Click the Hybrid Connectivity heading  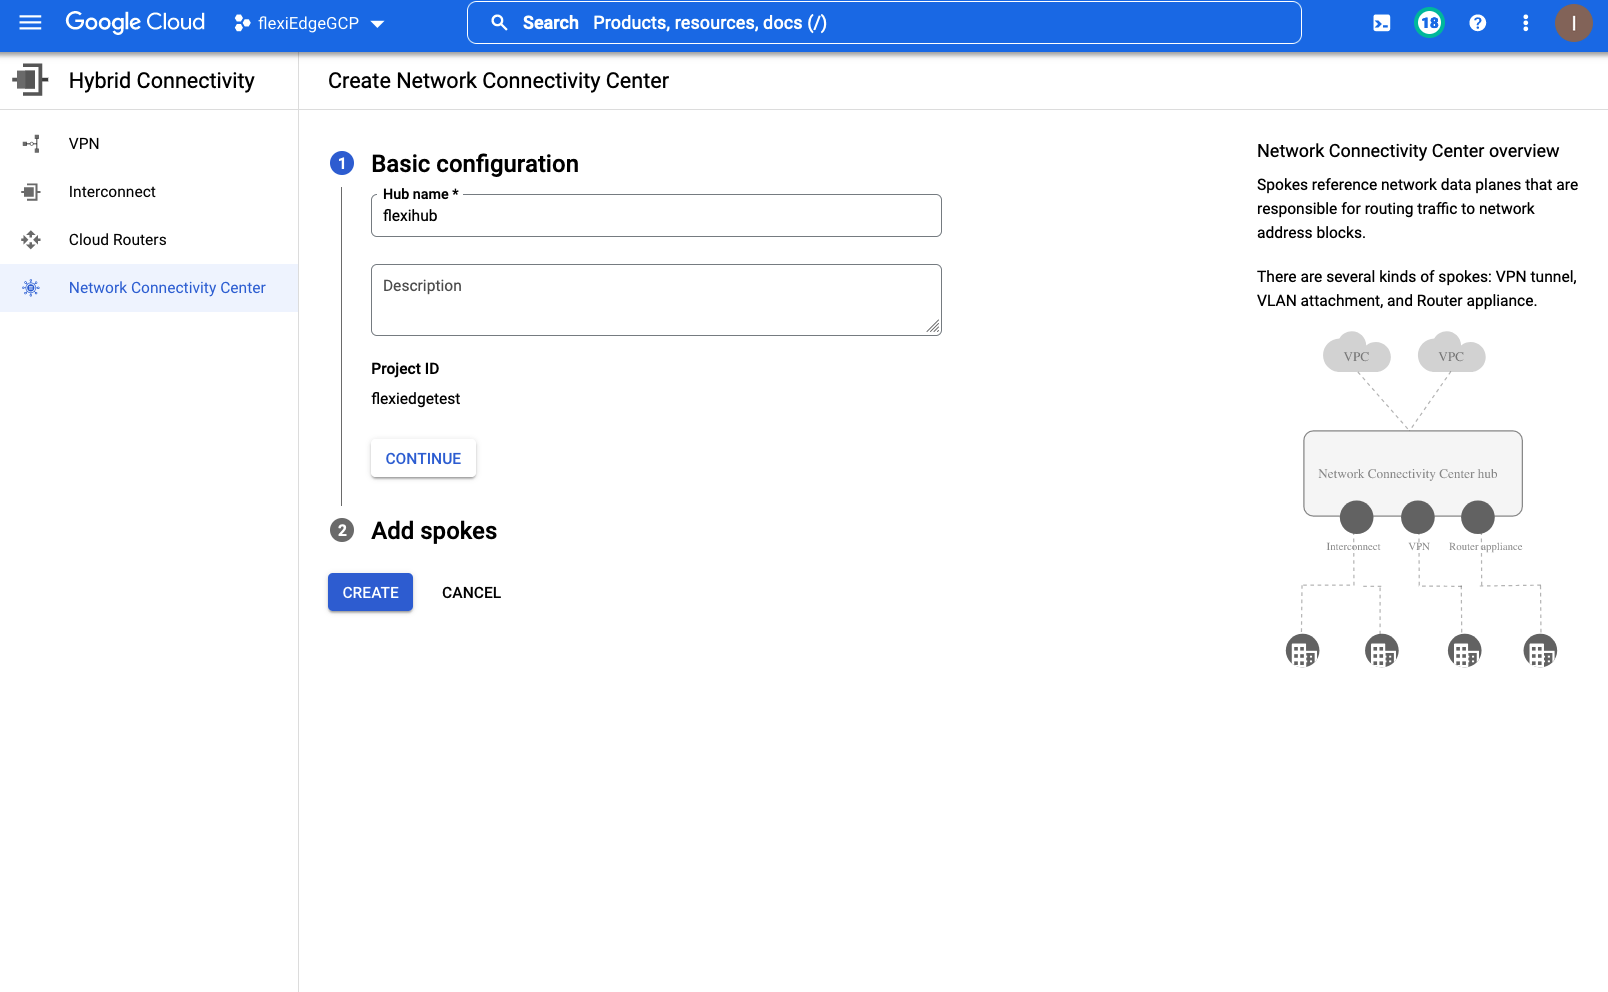pos(162,81)
